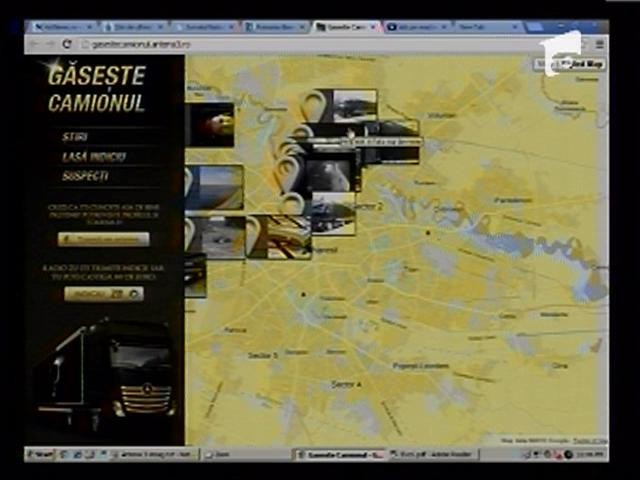
Task: Click the browser reload page icon
Action: point(67,44)
